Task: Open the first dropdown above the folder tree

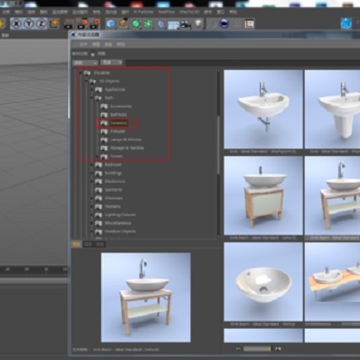Action: [86, 62]
